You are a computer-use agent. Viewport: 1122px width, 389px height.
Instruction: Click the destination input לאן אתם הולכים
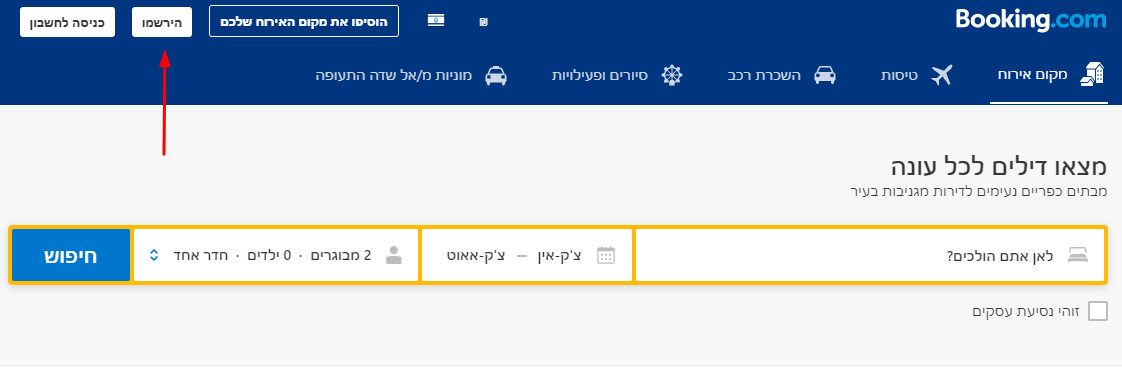(870, 255)
